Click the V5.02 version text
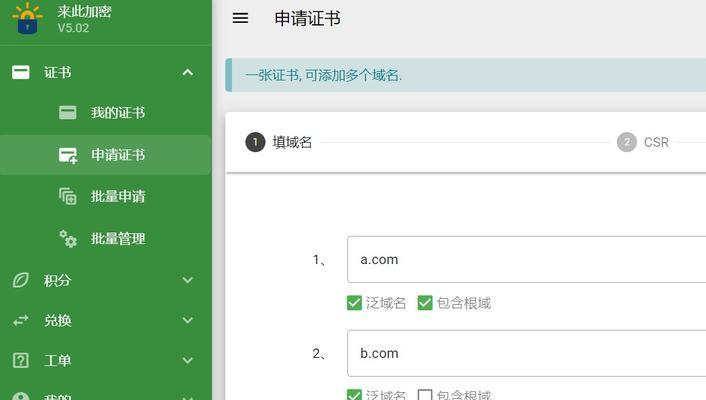706x400 pixels. coord(73,28)
